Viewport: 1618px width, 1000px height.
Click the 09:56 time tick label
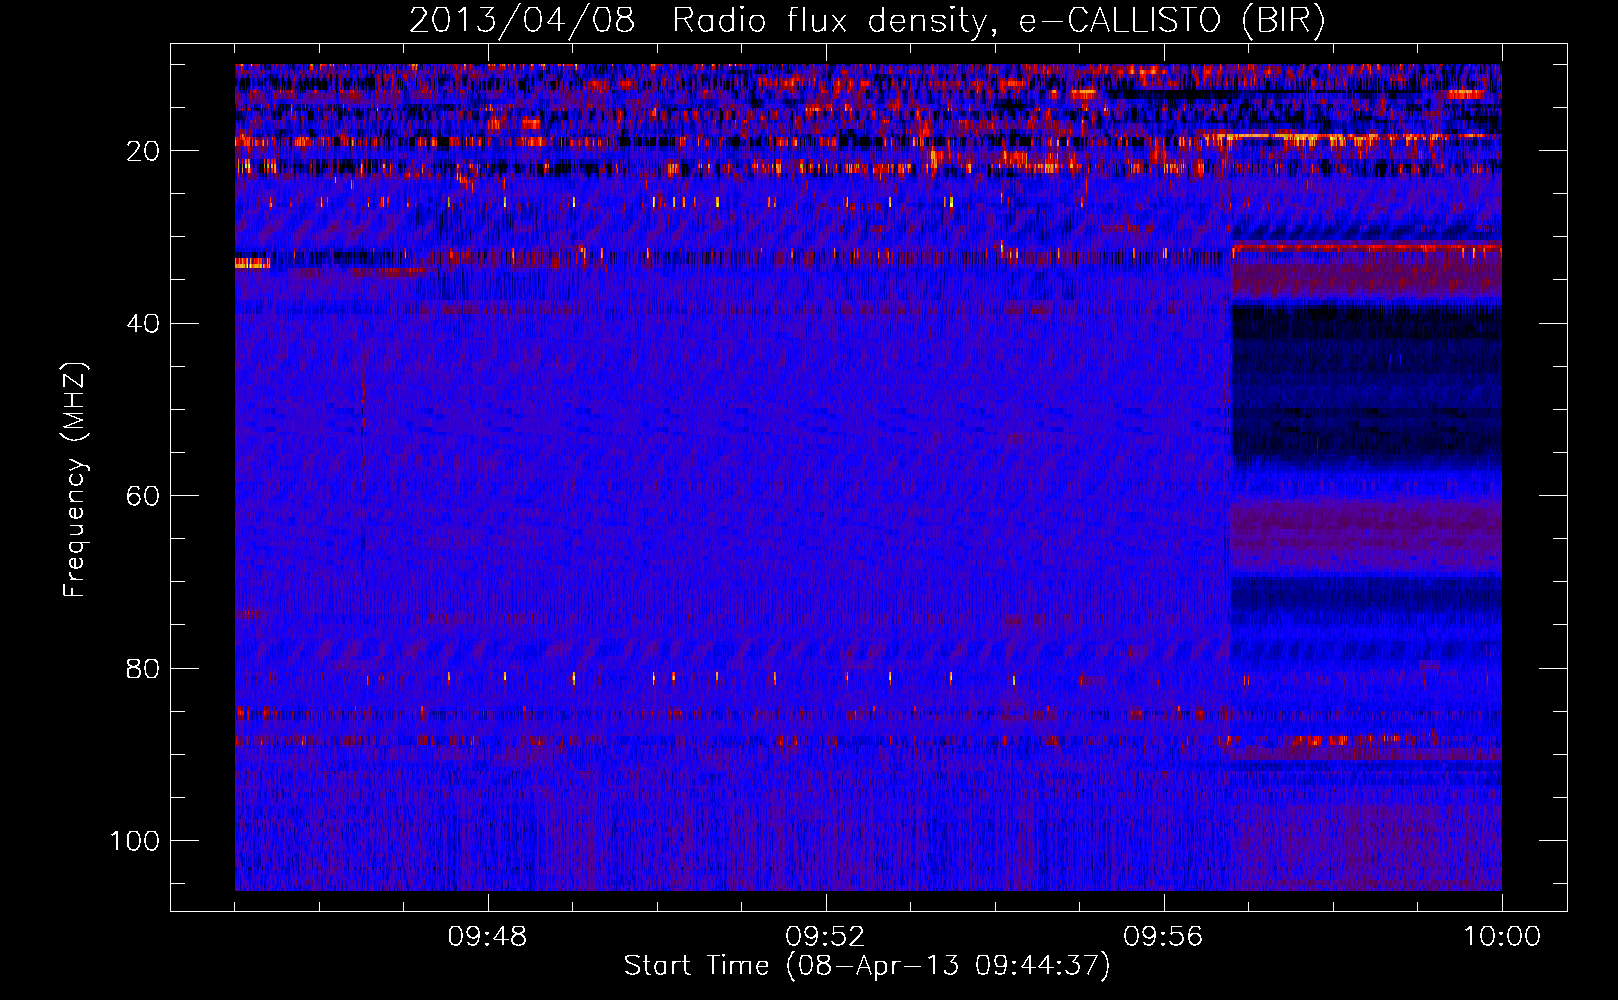(x=1163, y=937)
